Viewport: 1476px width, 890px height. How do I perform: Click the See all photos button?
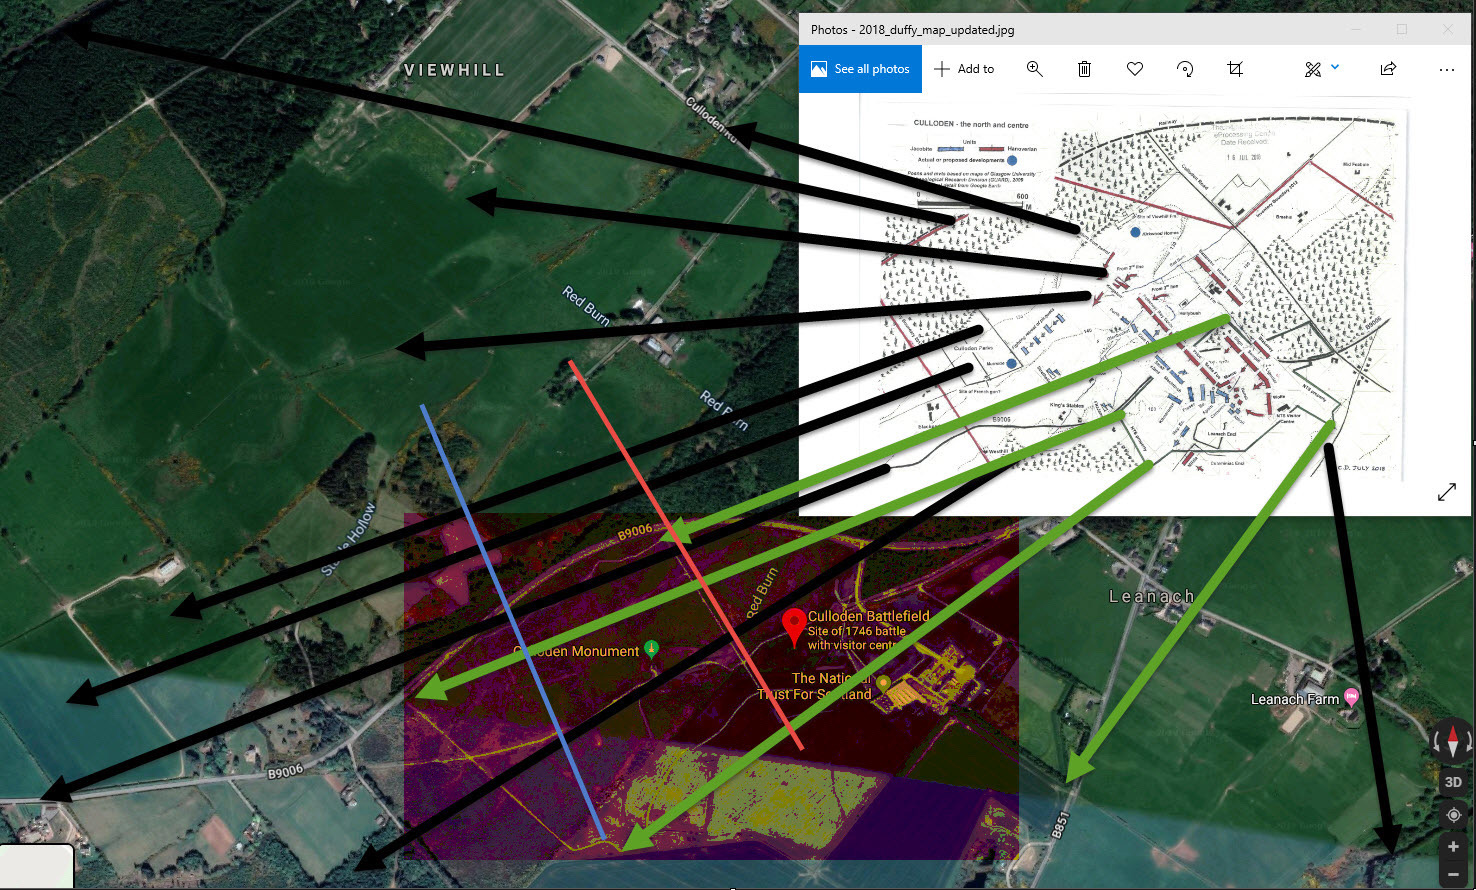[860, 69]
